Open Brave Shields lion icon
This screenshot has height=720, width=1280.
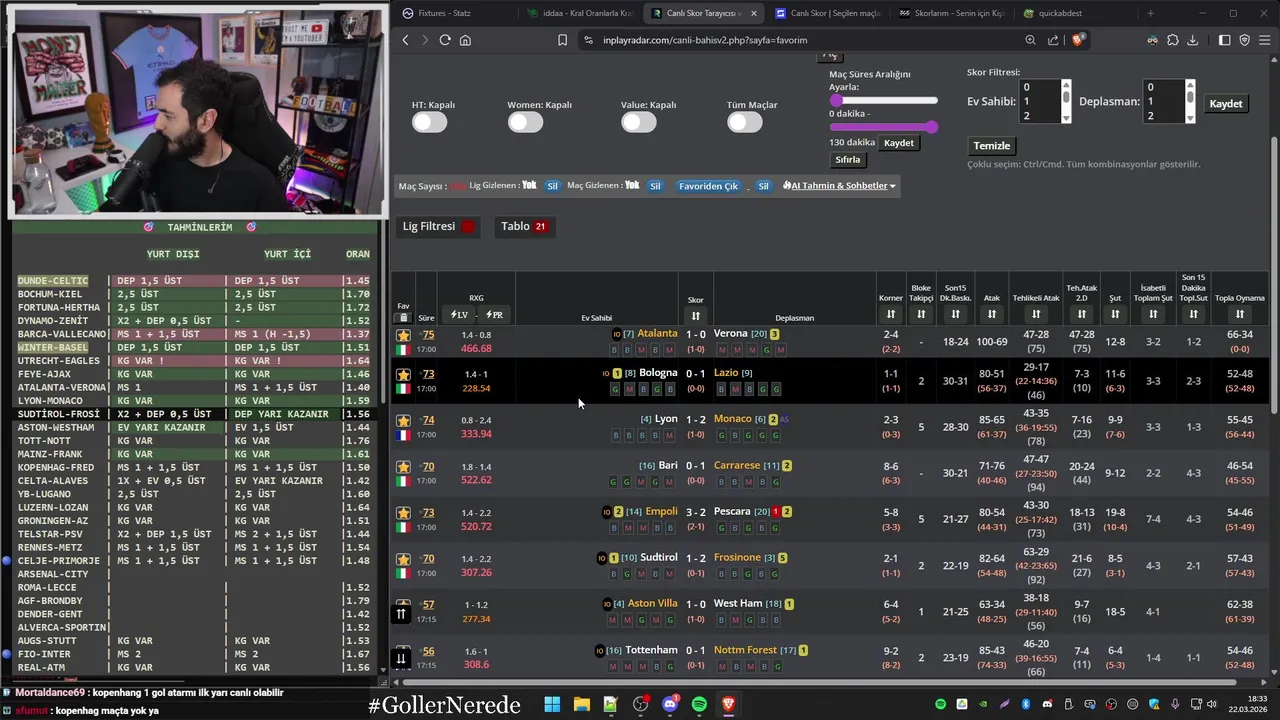click(x=1078, y=40)
